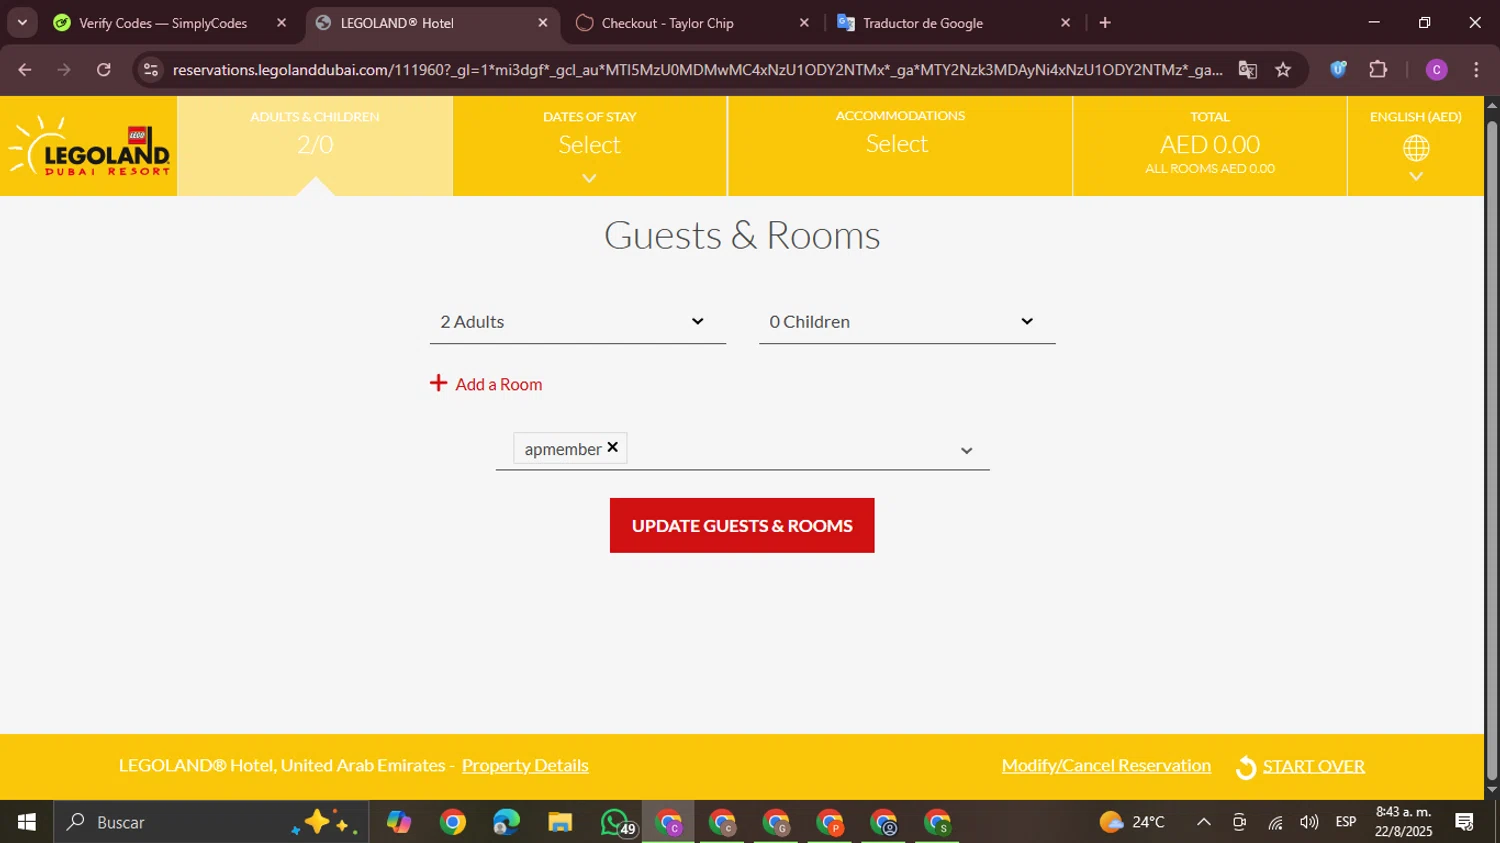
Task: Click the taskbar Buscar search box
Action: click(x=210, y=822)
